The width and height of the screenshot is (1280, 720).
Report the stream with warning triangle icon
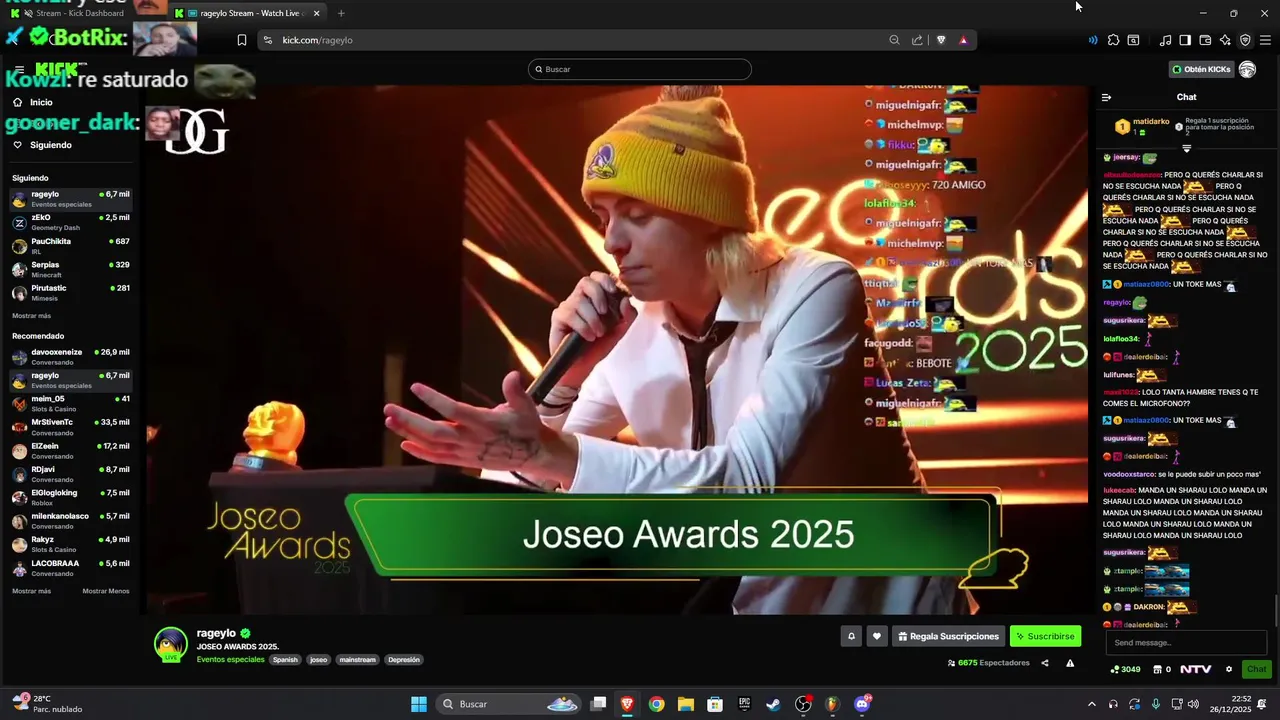click(1070, 663)
